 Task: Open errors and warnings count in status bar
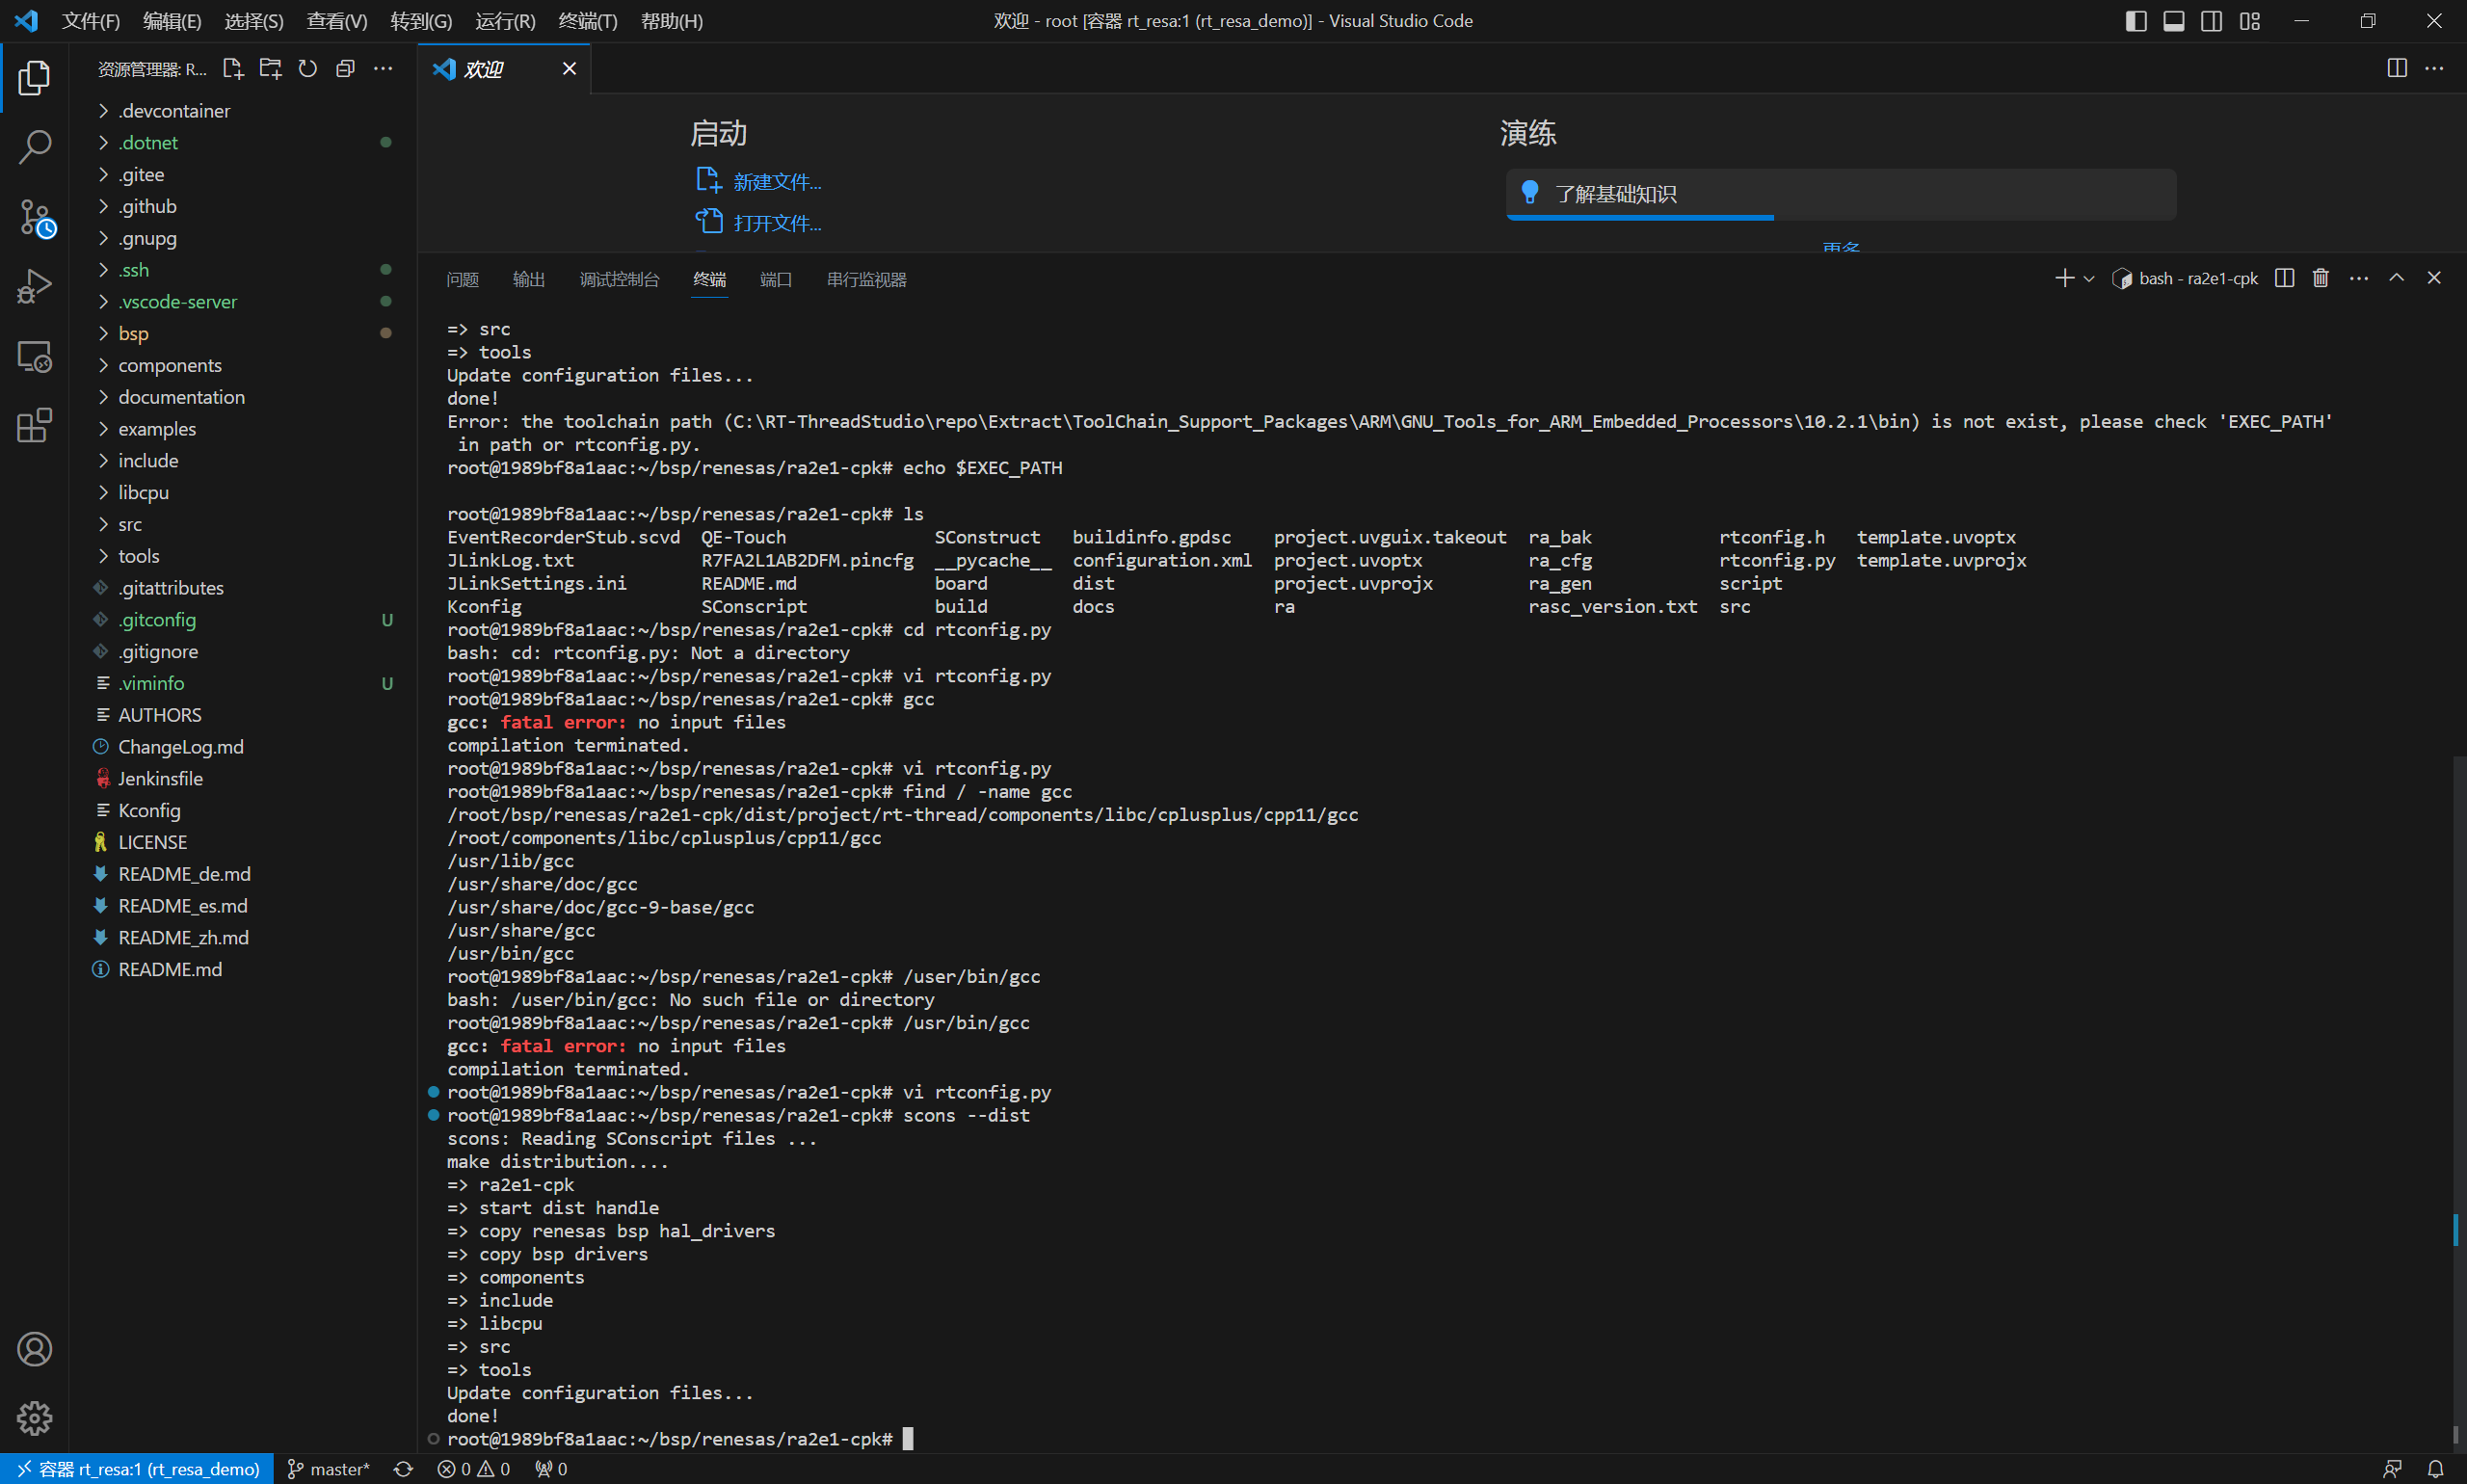(x=474, y=1469)
